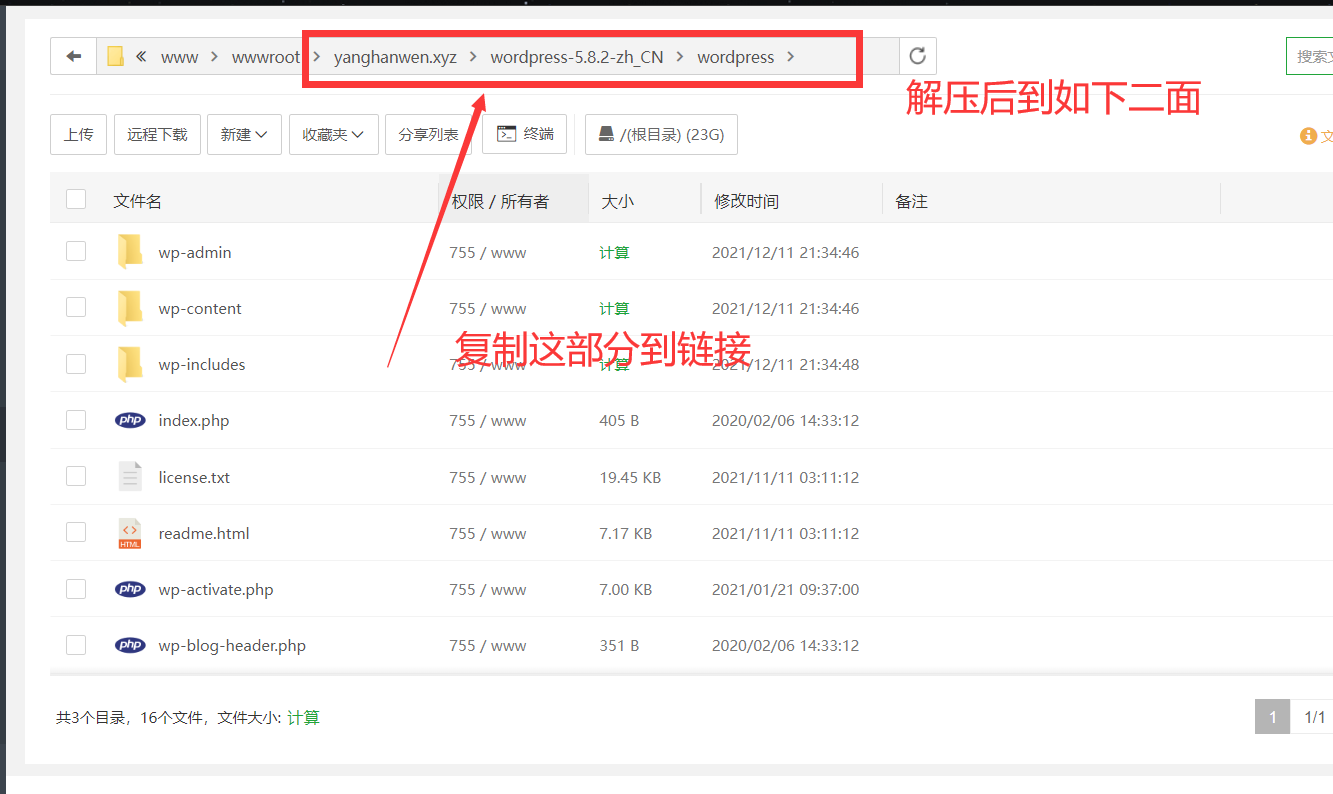Check the license.txt row checkbox

76,476
